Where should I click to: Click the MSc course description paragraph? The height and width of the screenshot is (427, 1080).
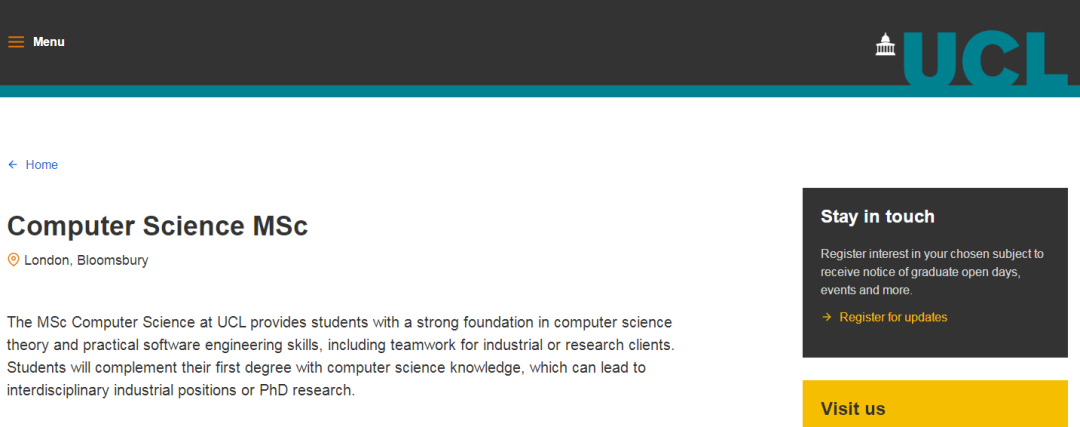[x=340, y=356]
